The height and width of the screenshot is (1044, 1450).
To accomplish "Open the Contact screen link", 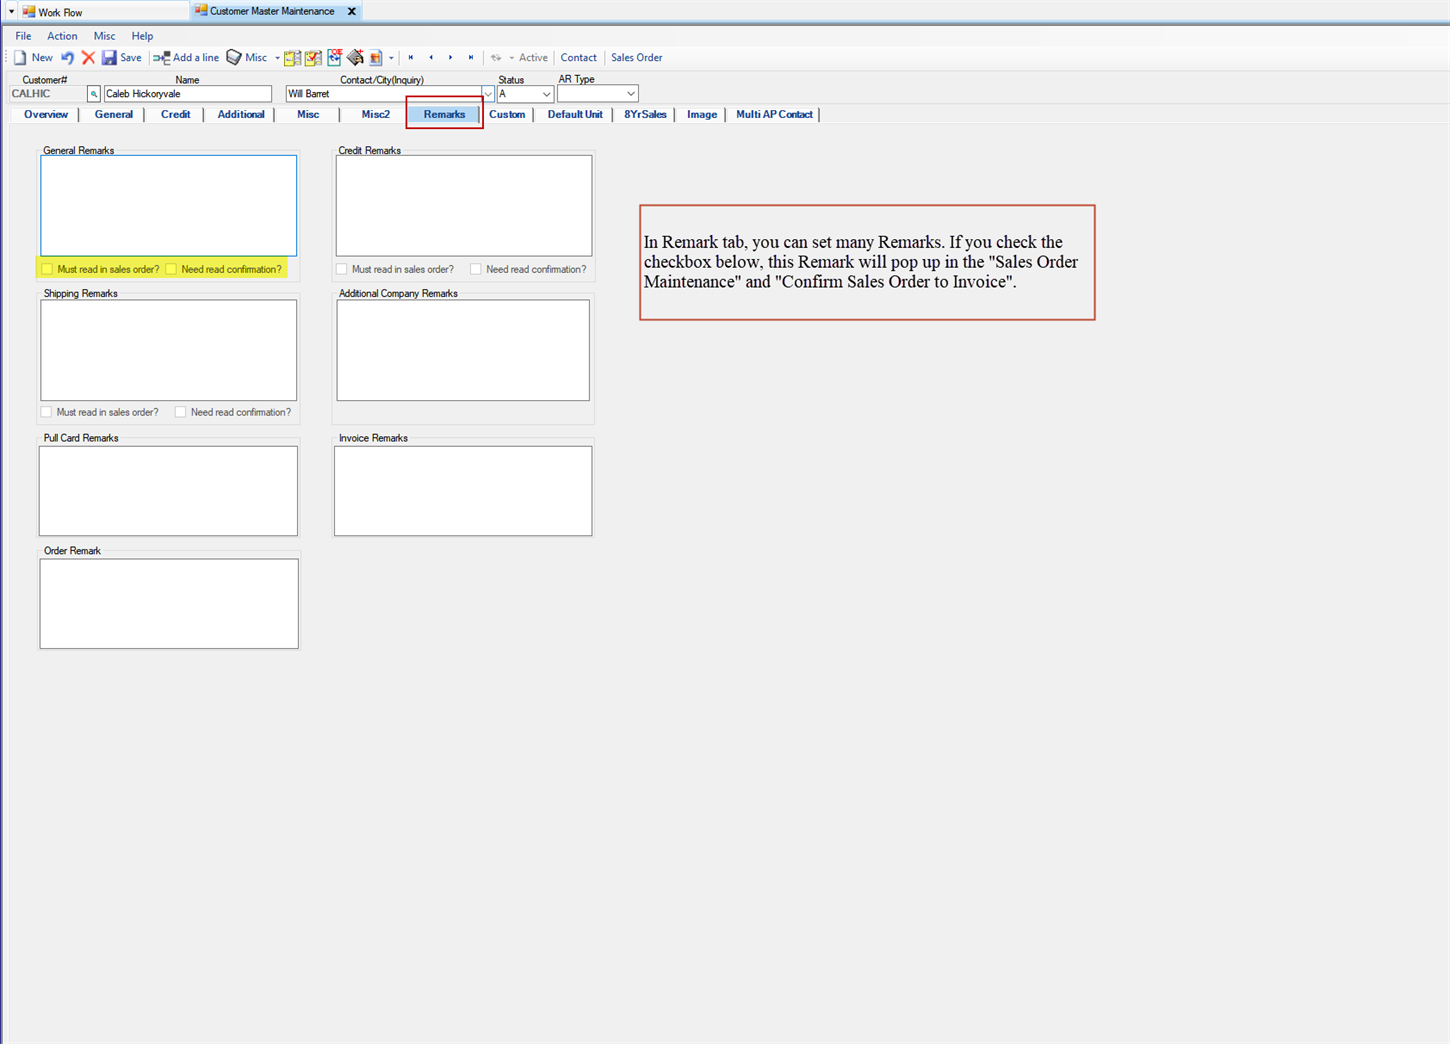I will point(578,57).
